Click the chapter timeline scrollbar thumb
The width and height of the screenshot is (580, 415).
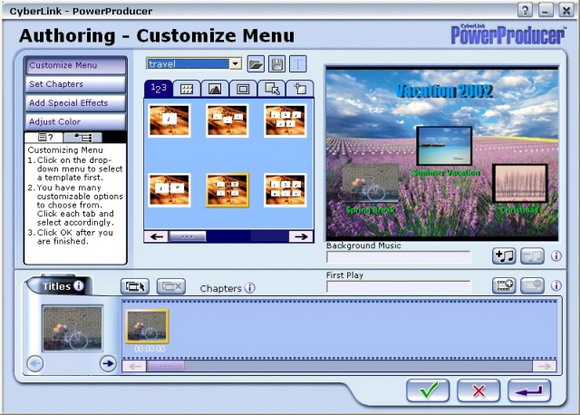166,366
